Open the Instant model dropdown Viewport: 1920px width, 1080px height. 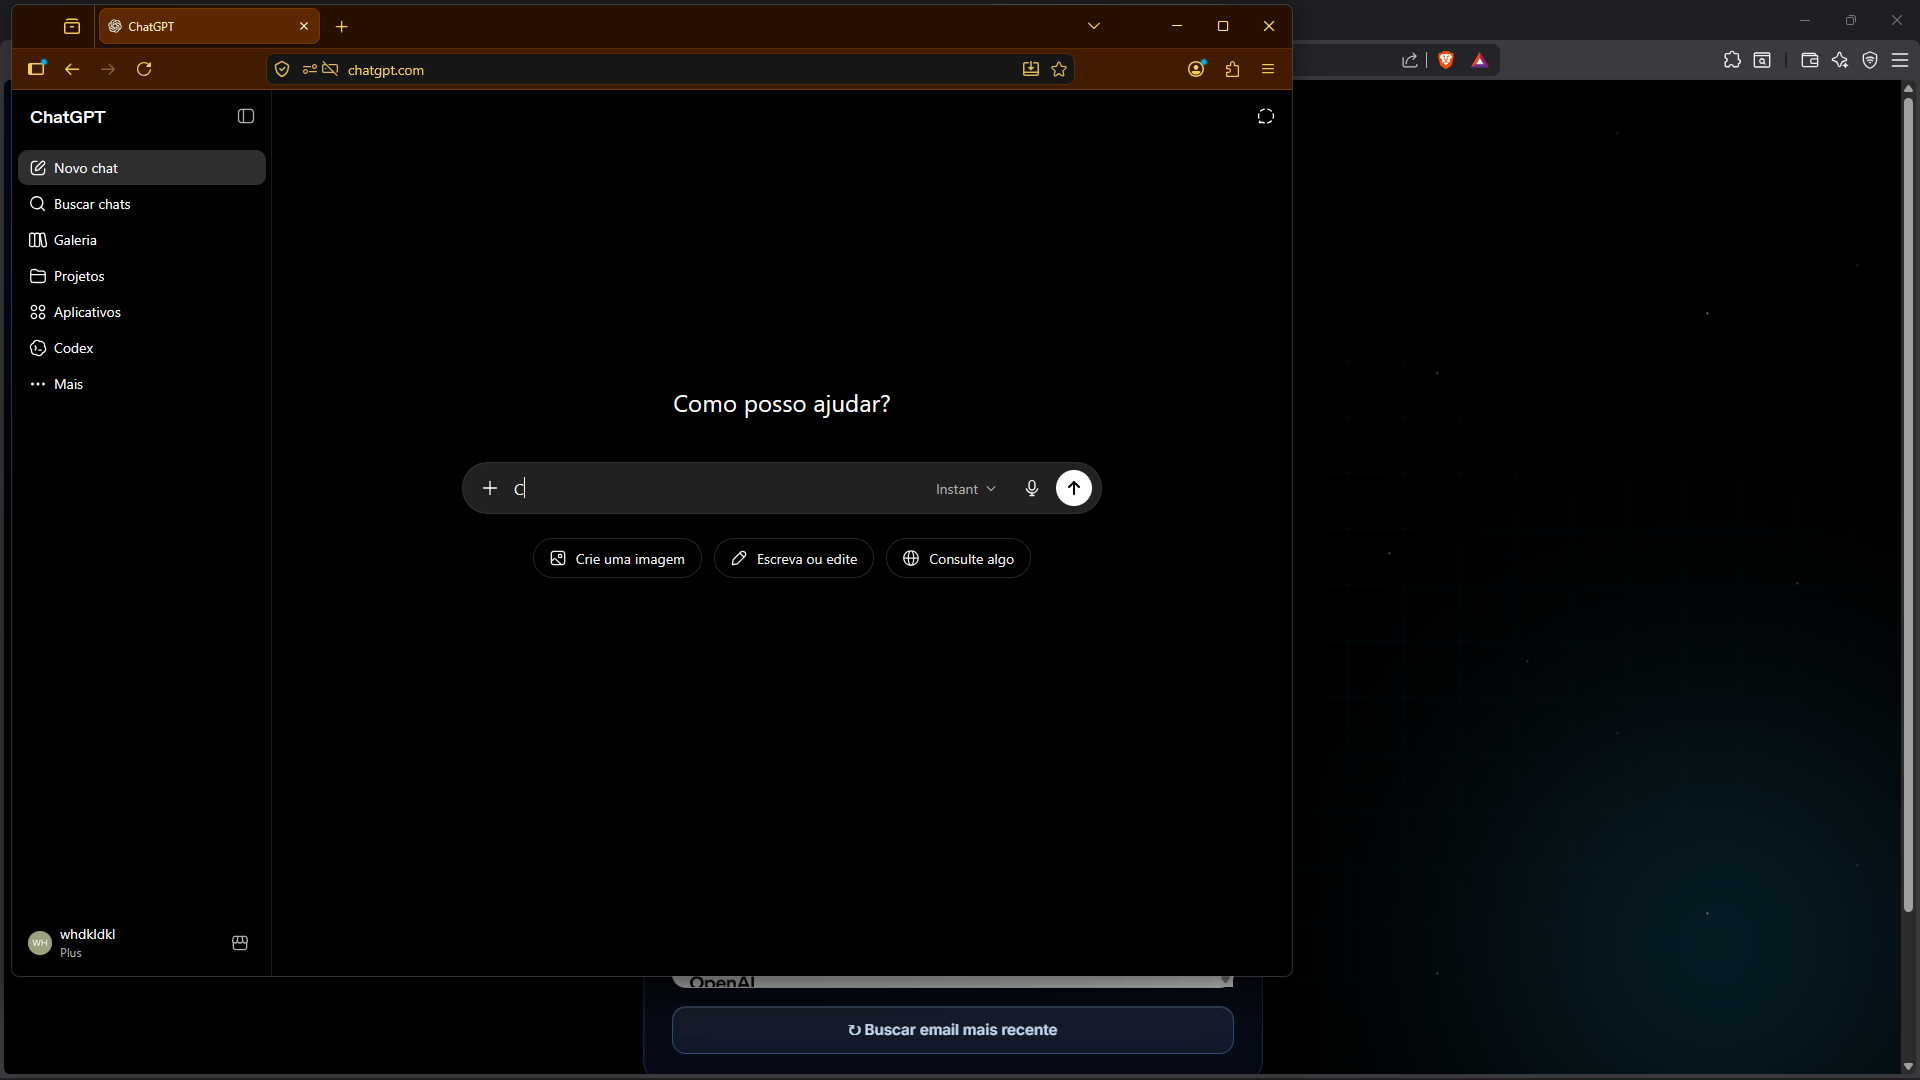(966, 489)
